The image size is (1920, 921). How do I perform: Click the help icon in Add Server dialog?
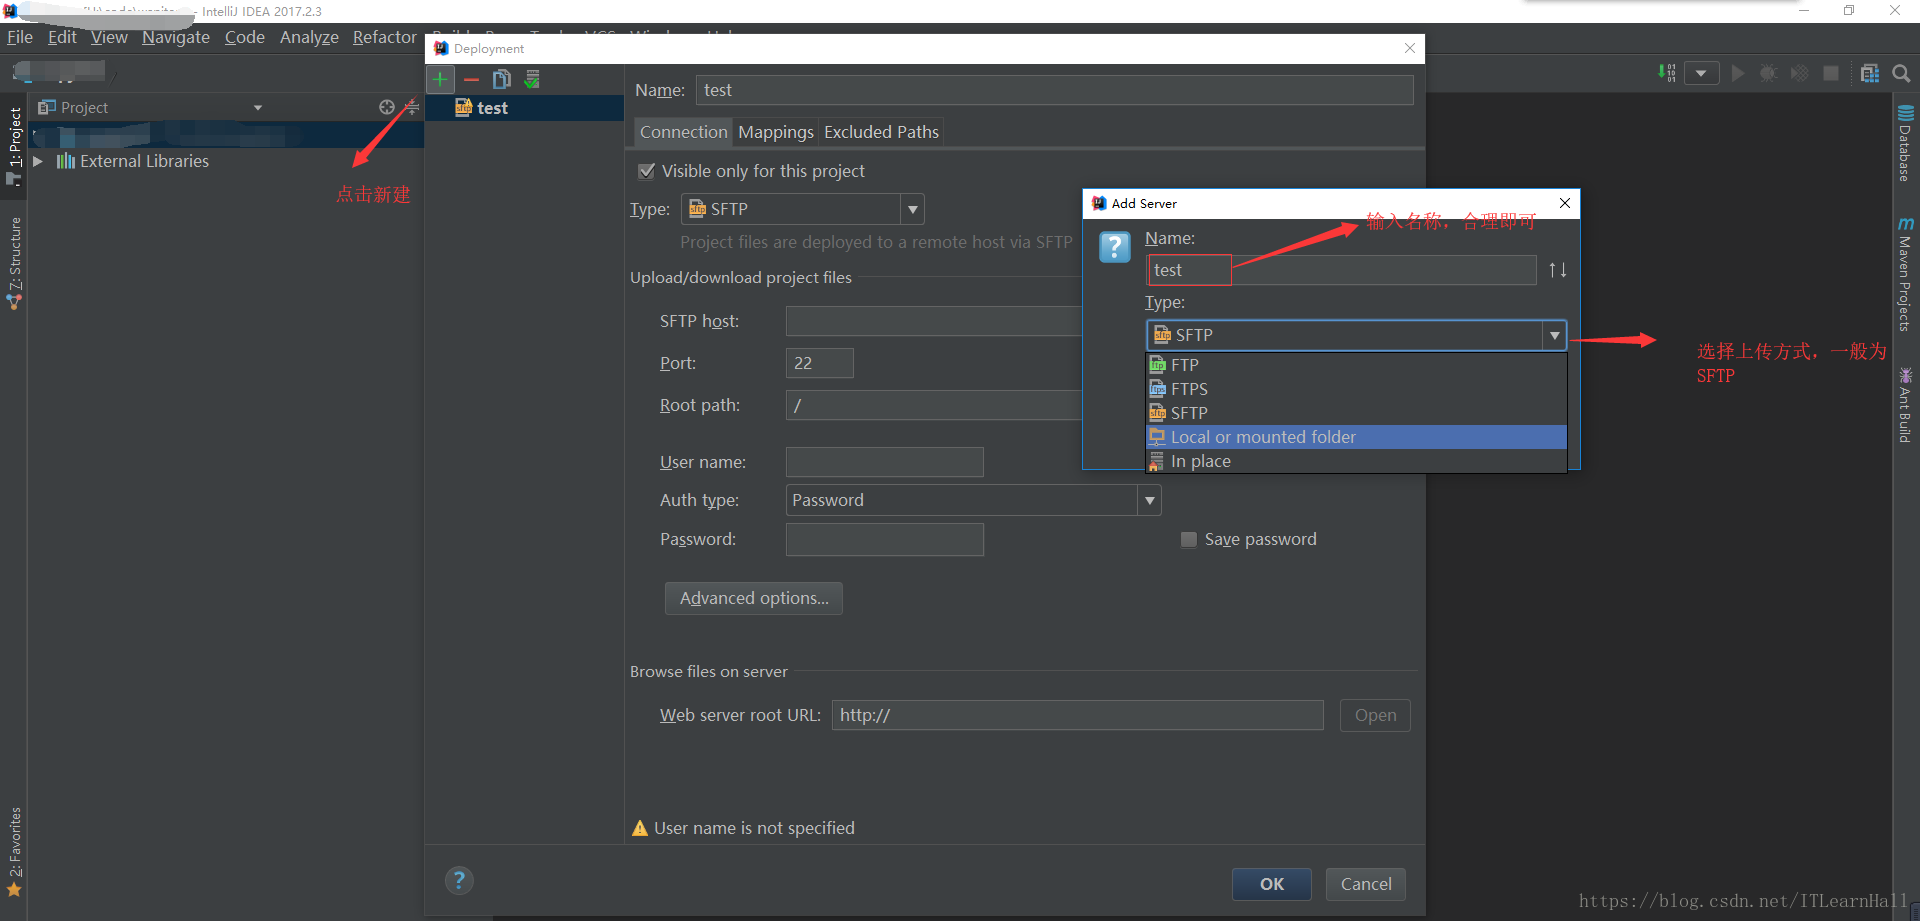[x=1114, y=246]
